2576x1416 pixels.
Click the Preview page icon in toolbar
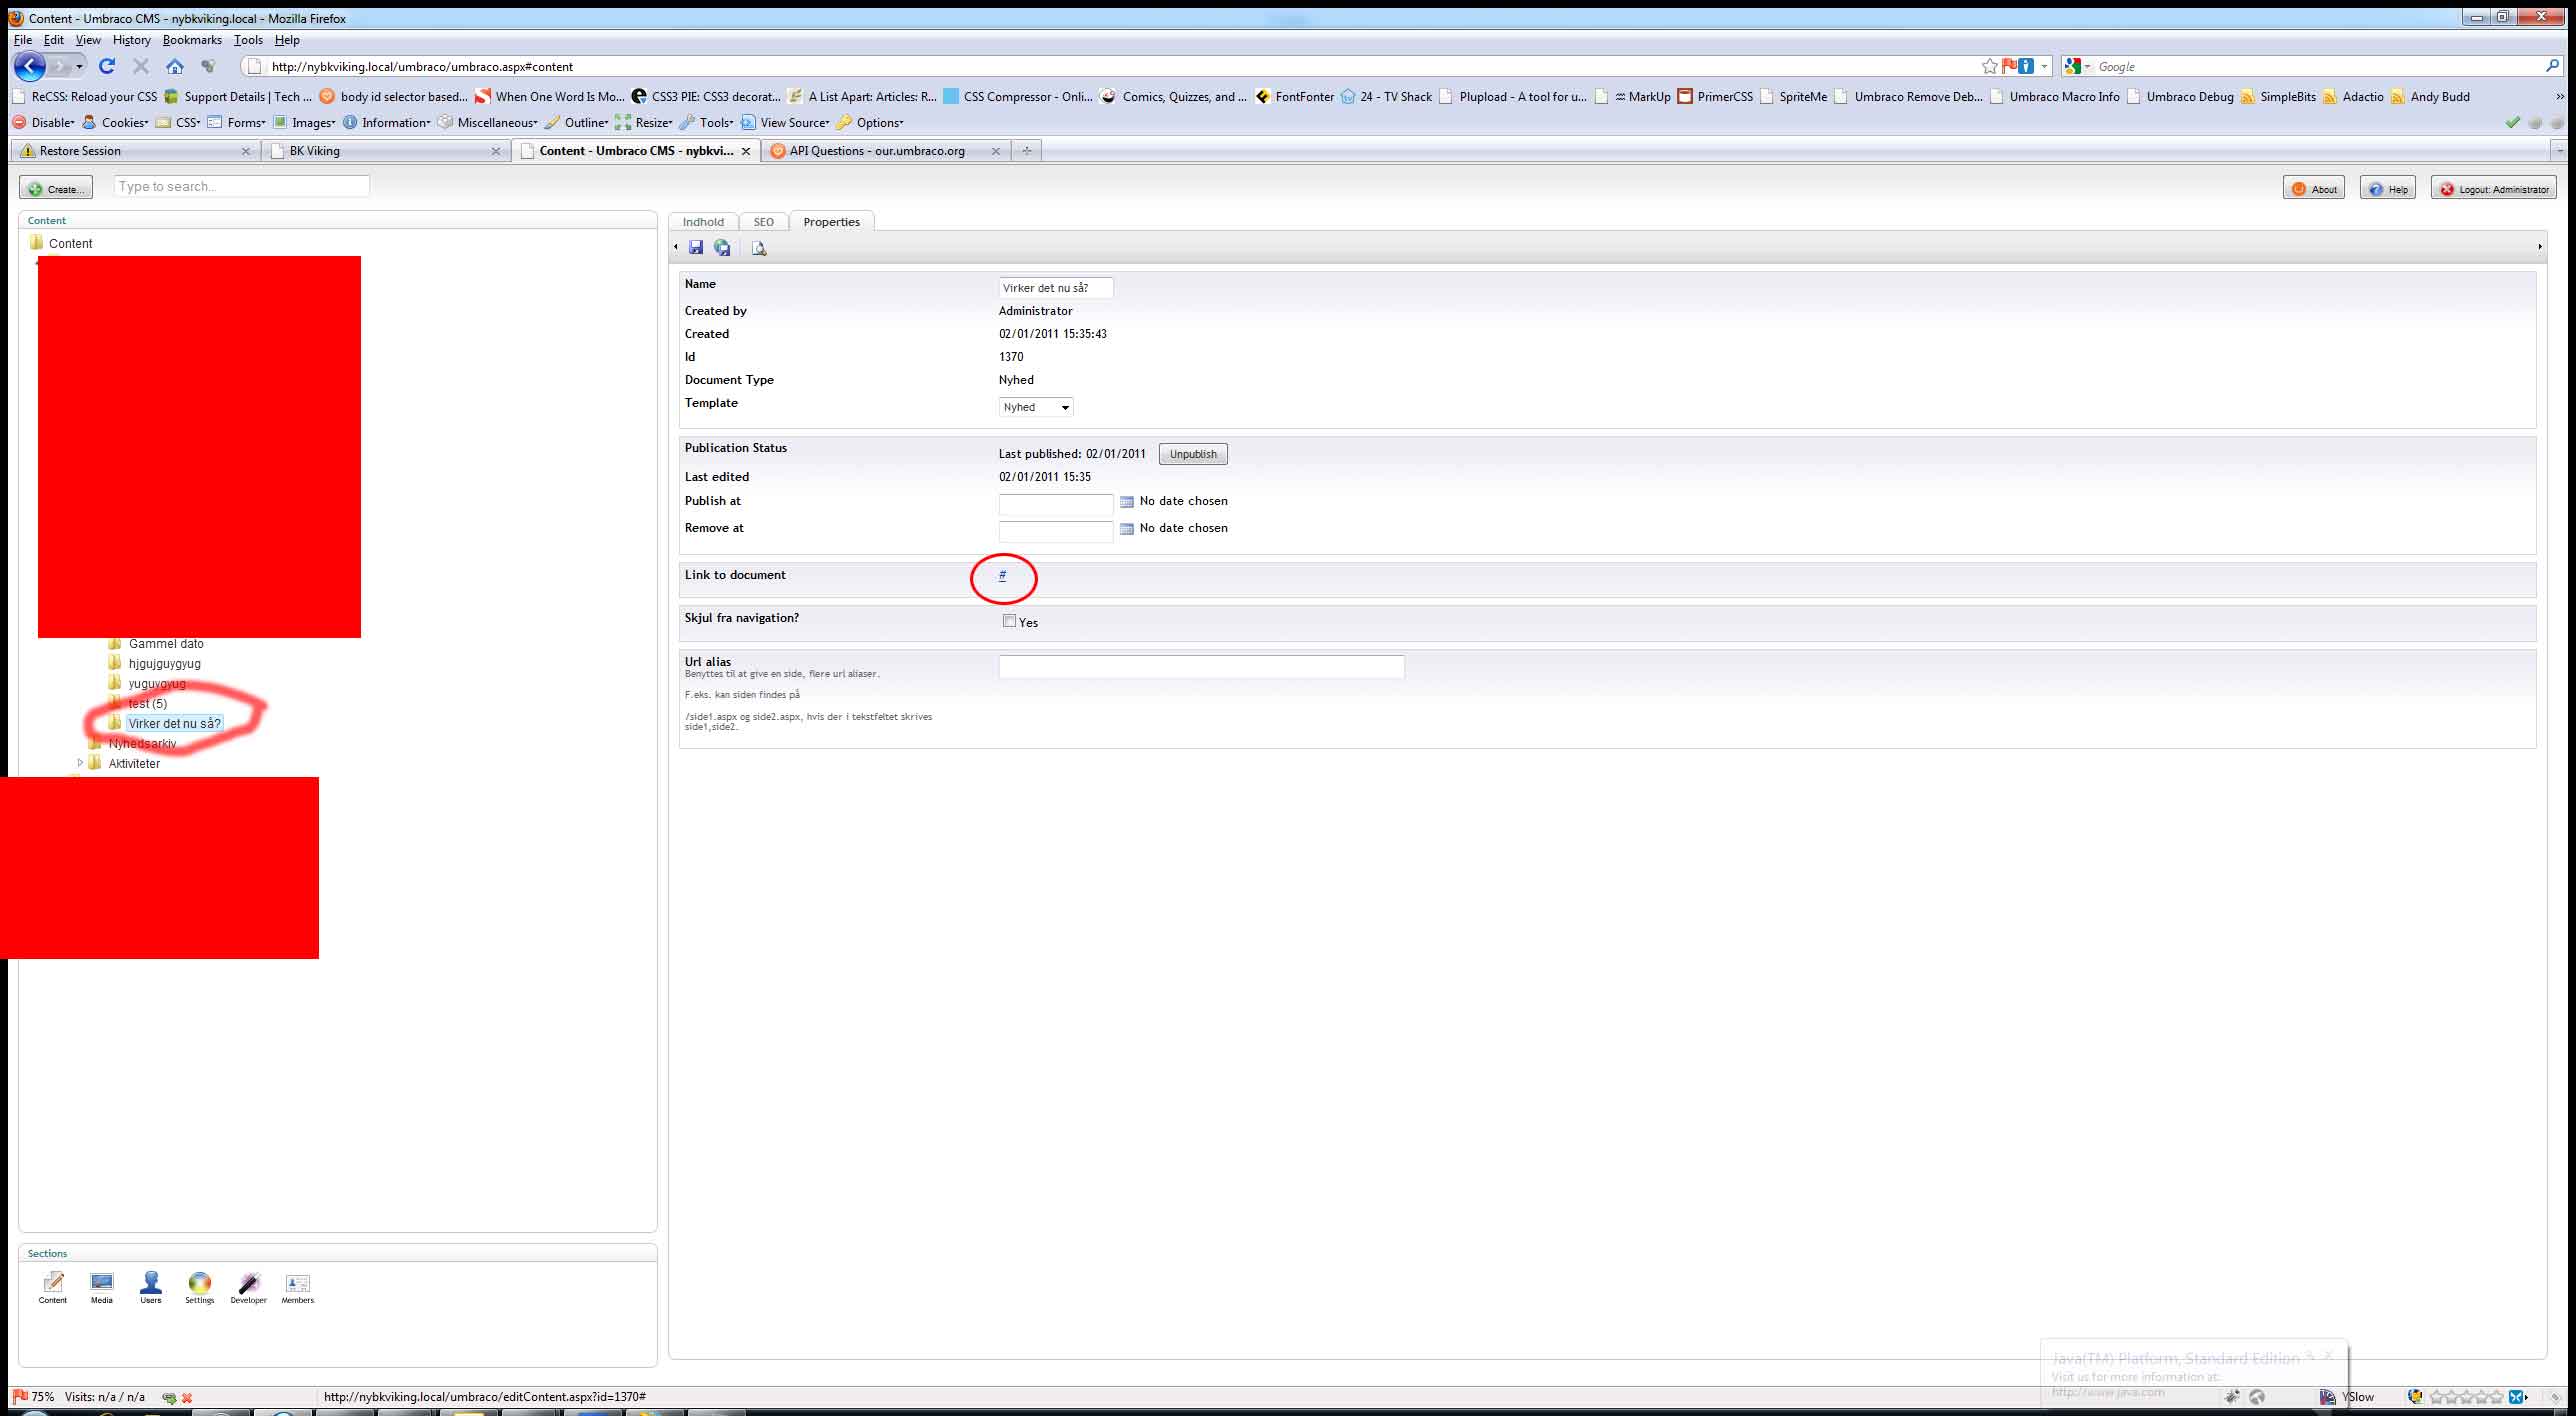coord(759,248)
